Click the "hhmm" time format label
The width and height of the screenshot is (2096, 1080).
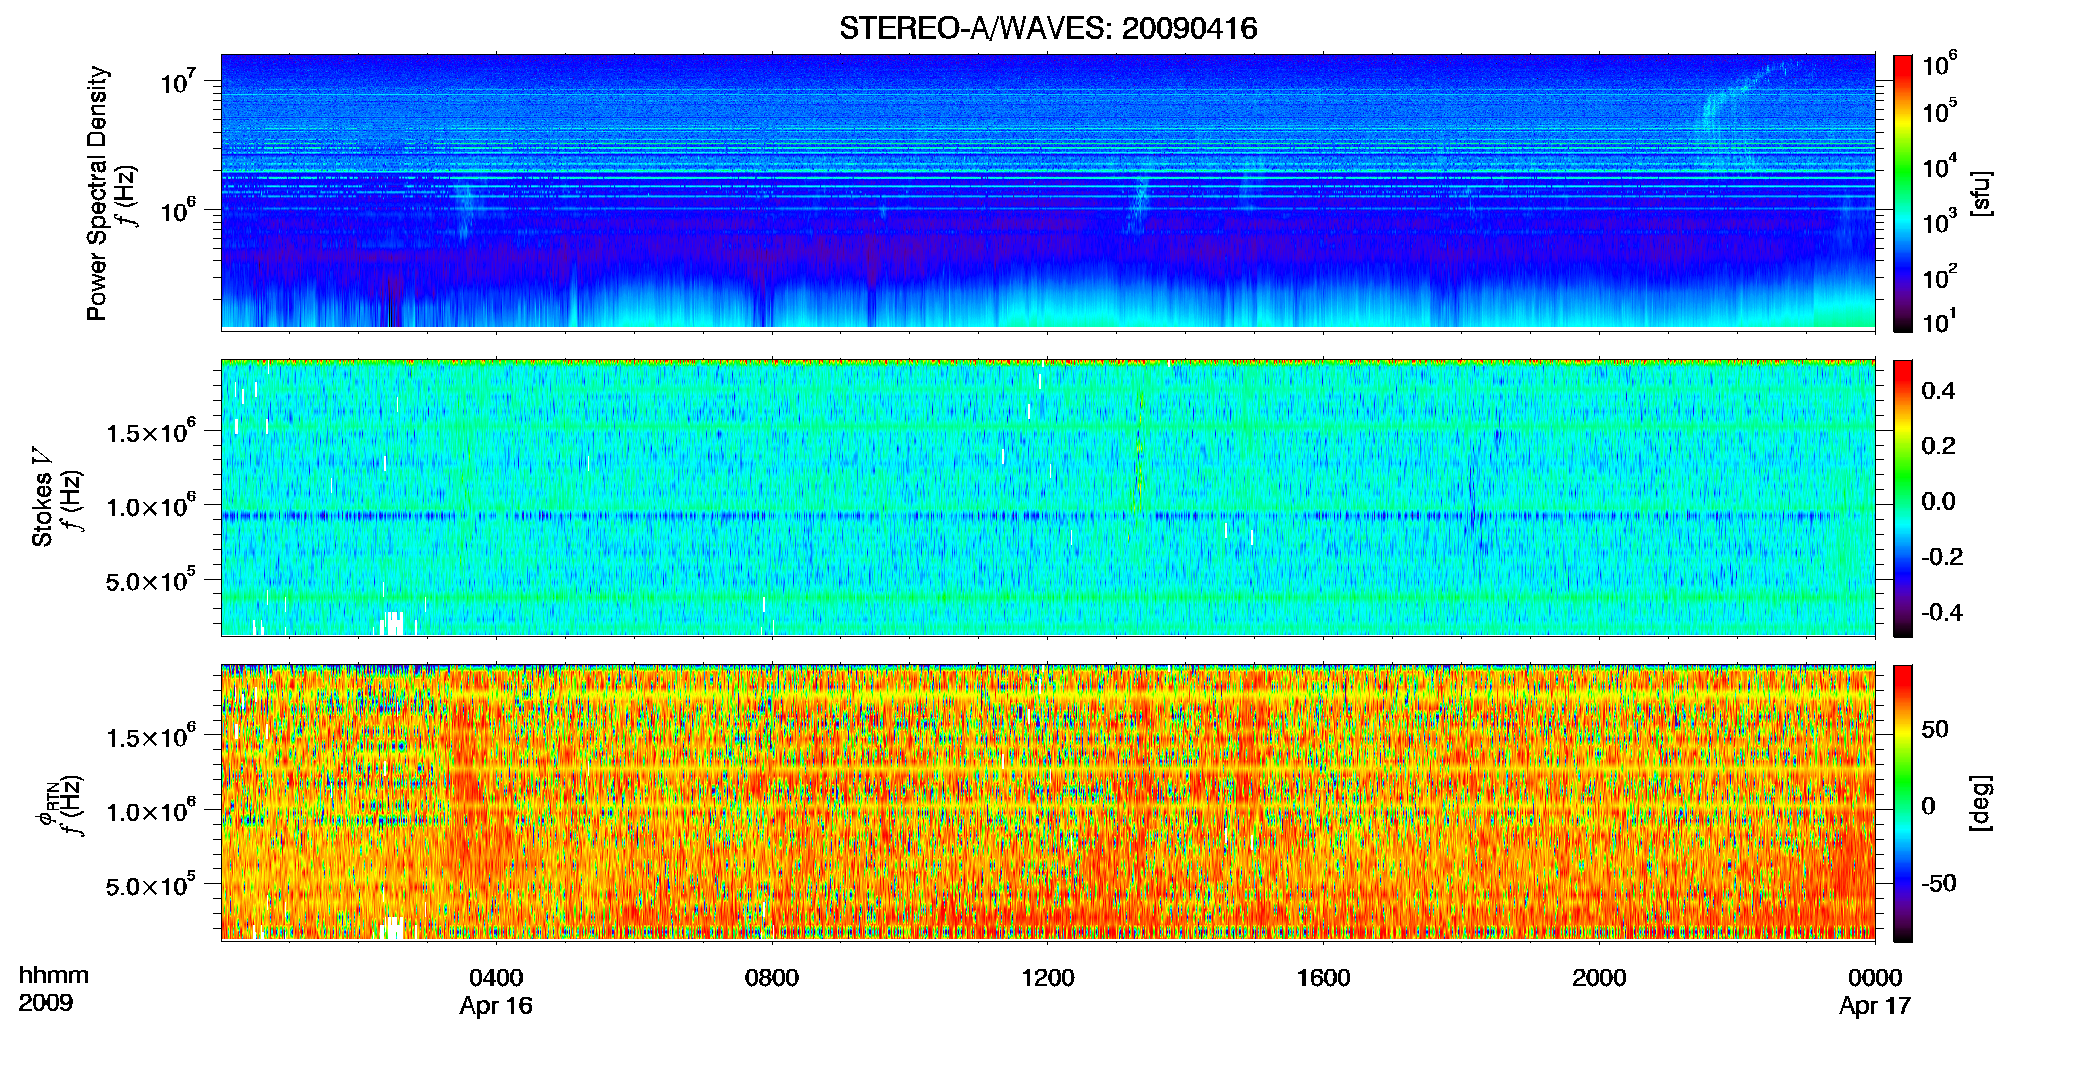(54, 976)
